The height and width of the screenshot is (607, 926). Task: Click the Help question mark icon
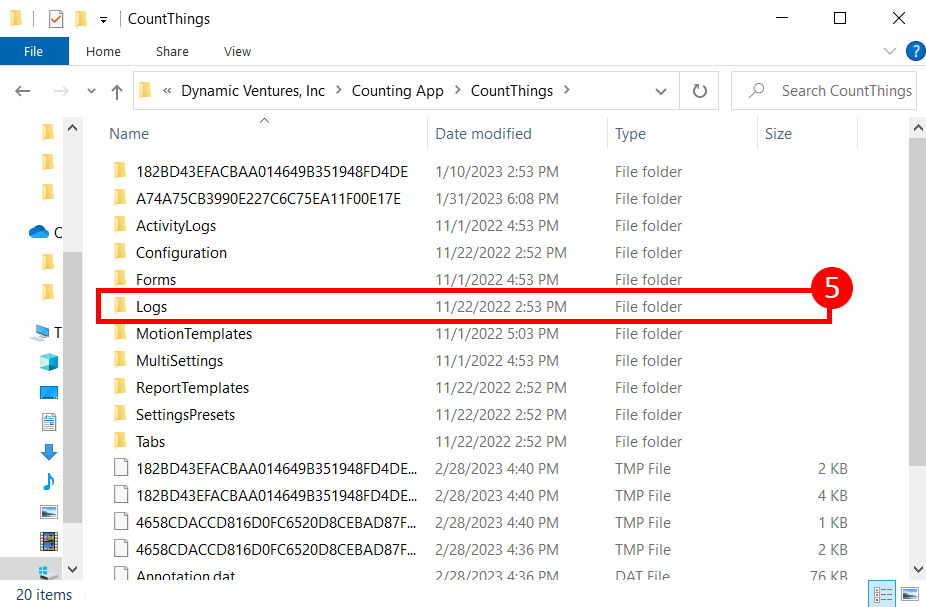click(914, 51)
